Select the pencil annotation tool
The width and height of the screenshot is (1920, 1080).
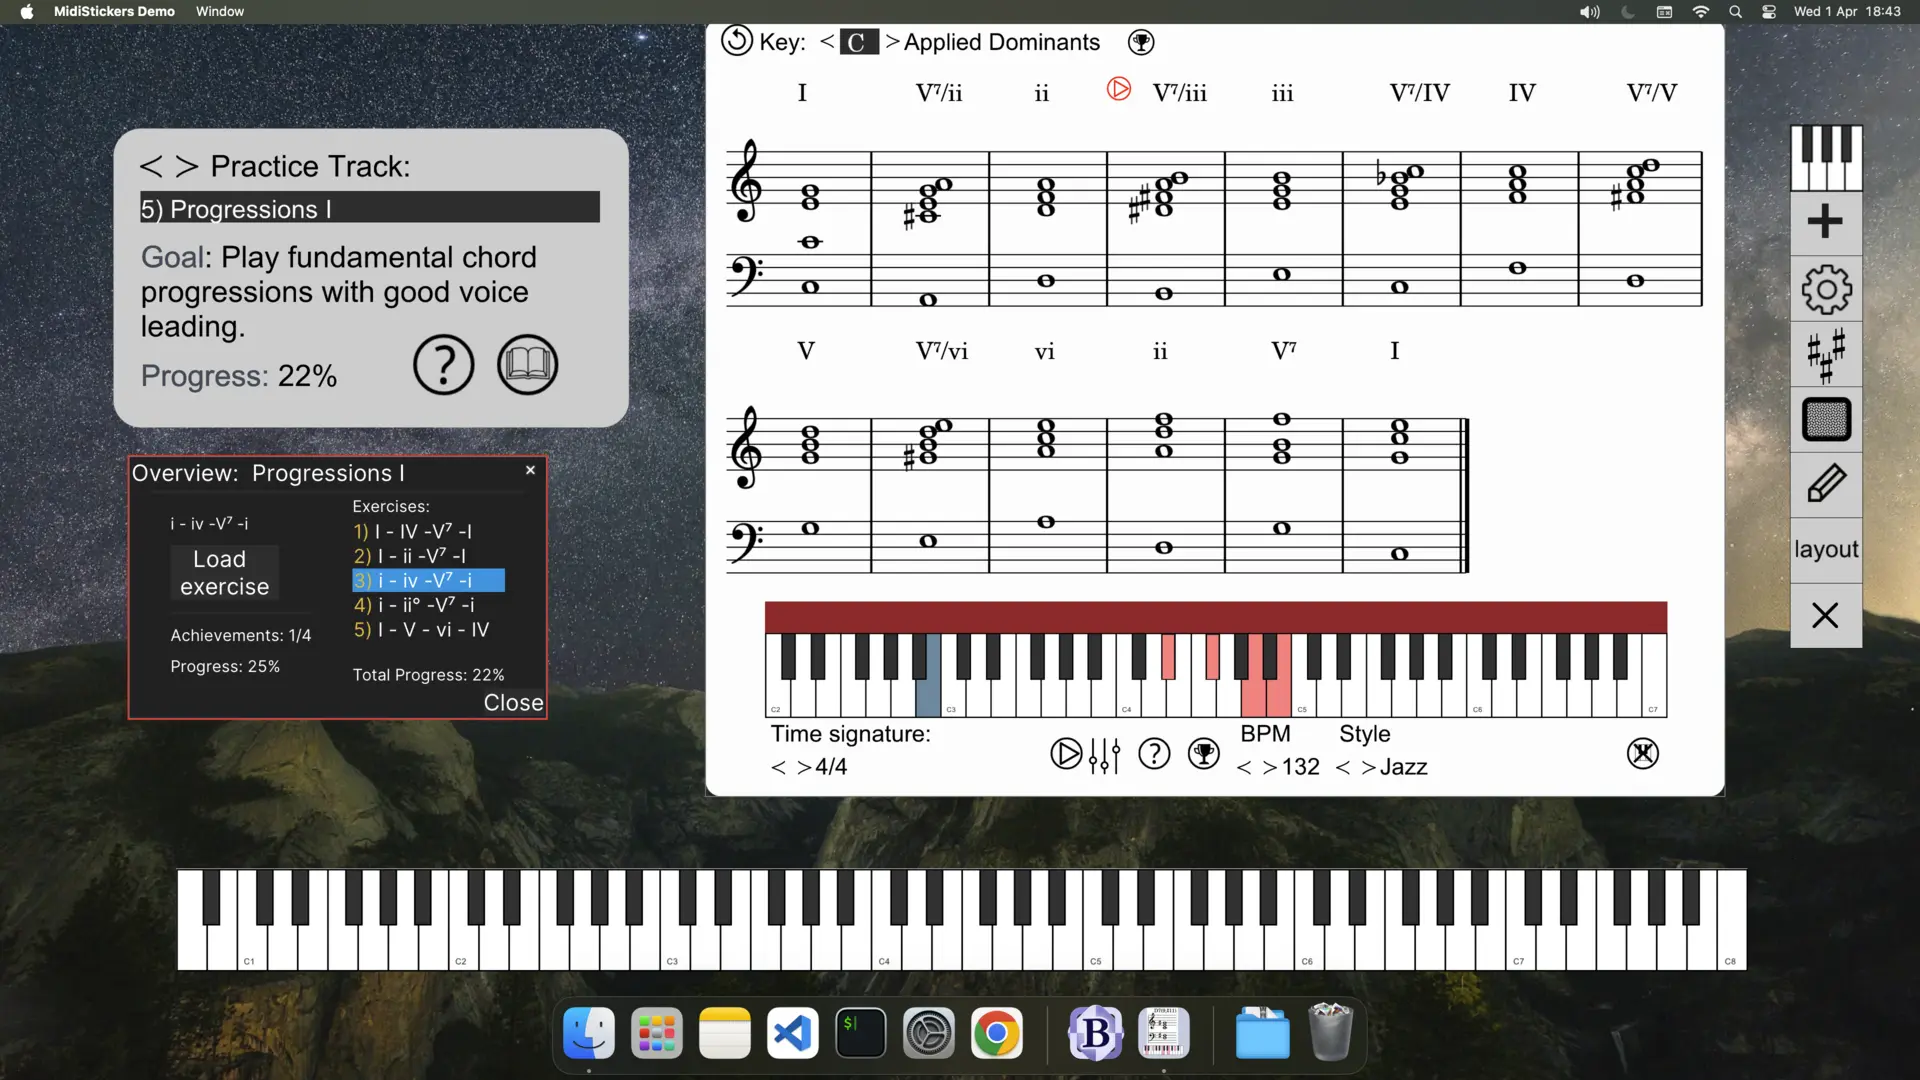pyautogui.click(x=1826, y=485)
